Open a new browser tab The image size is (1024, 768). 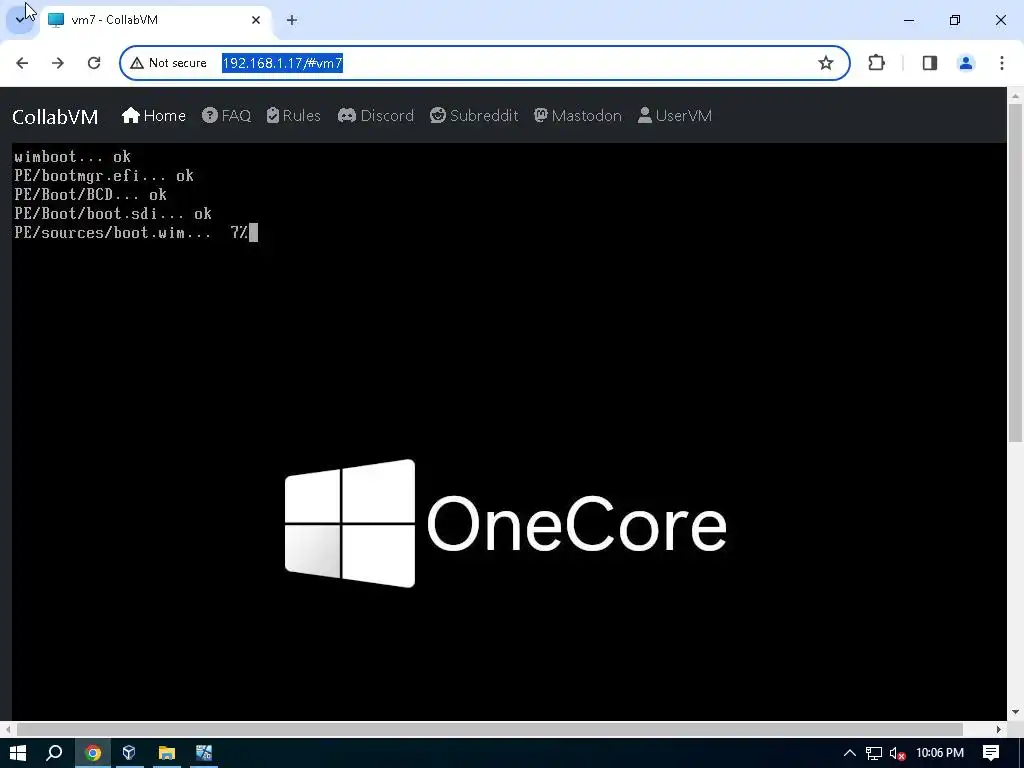pyautogui.click(x=292, y=20)
